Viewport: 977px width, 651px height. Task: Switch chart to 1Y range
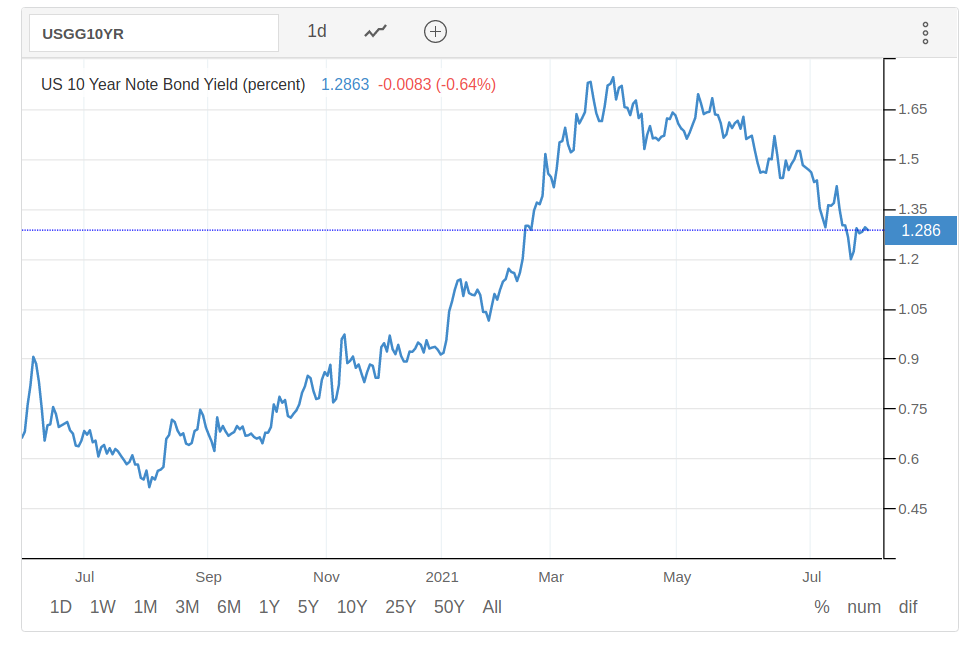click(x=269, y=607)
